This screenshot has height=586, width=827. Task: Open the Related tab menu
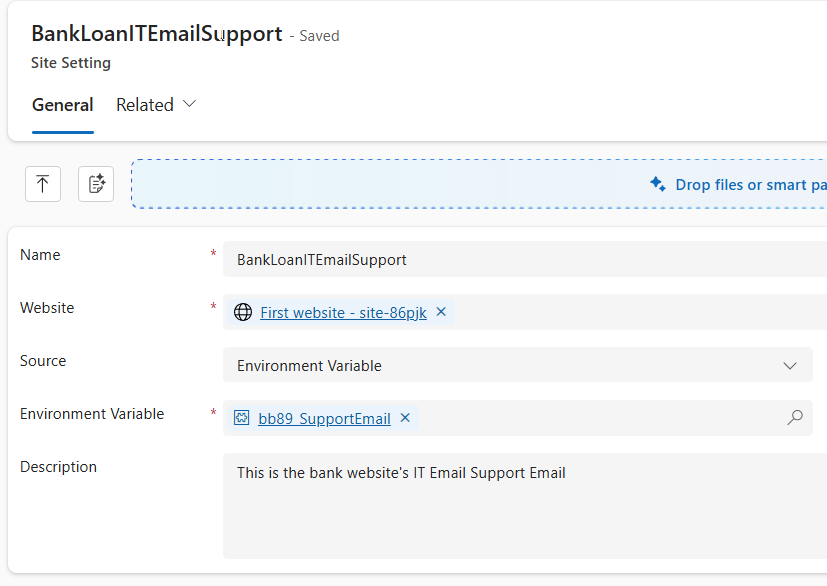pyautogui.click(x=156, y=105)
